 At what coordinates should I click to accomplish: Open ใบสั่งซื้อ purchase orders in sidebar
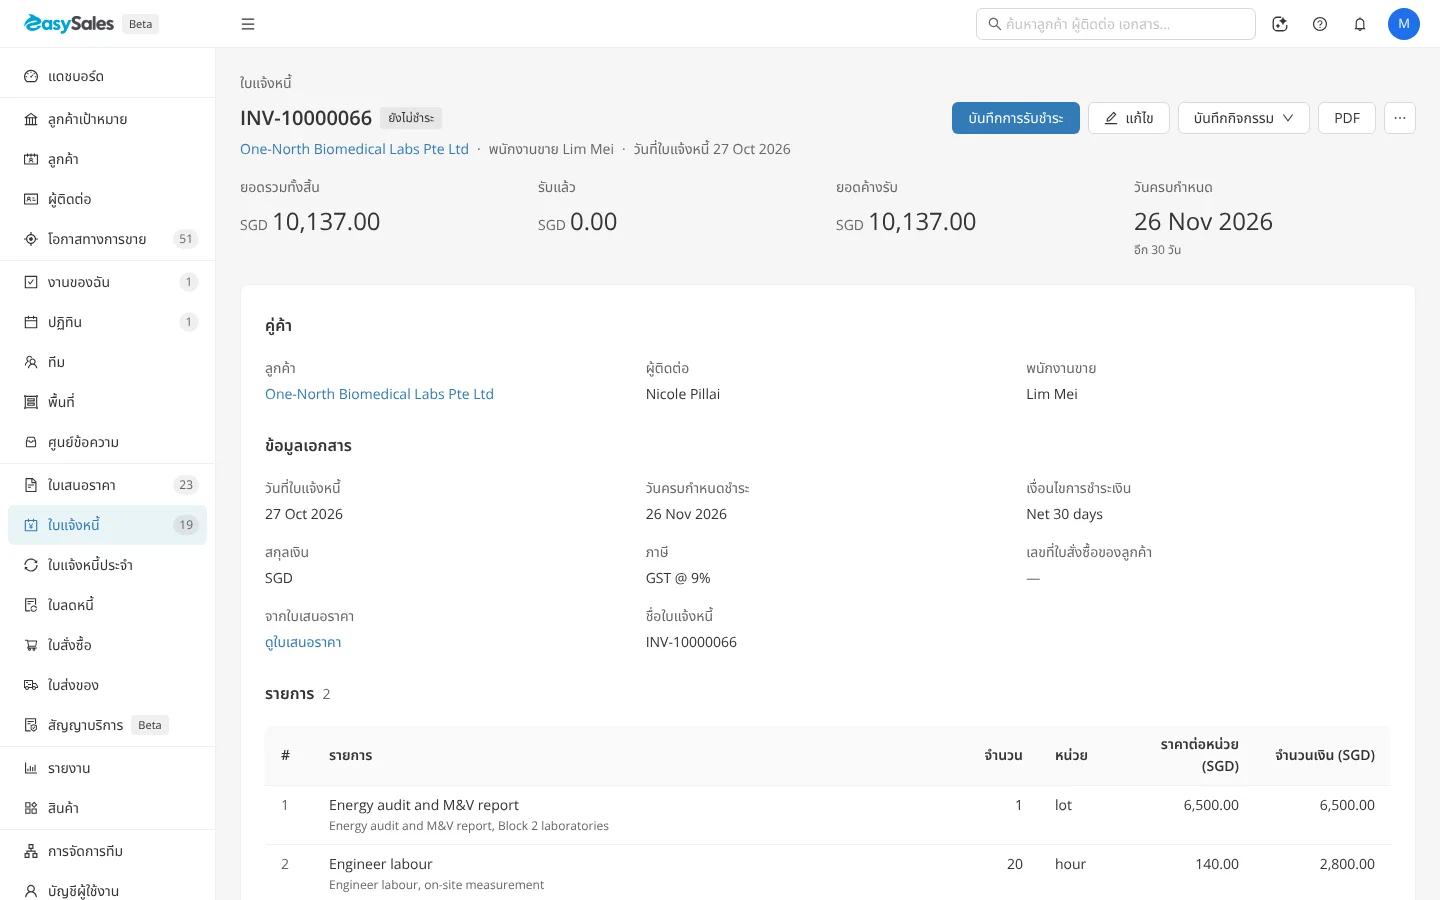click(107, 645)
